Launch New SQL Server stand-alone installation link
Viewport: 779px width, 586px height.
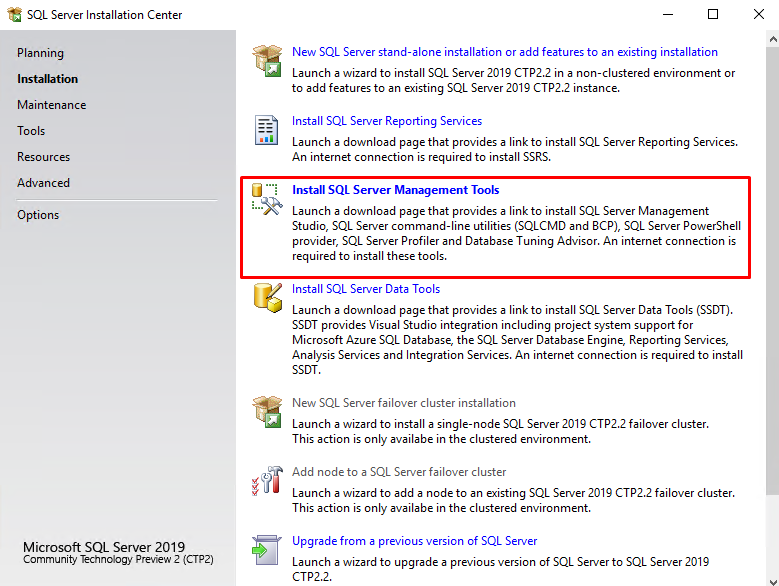(x=504, y=52)
